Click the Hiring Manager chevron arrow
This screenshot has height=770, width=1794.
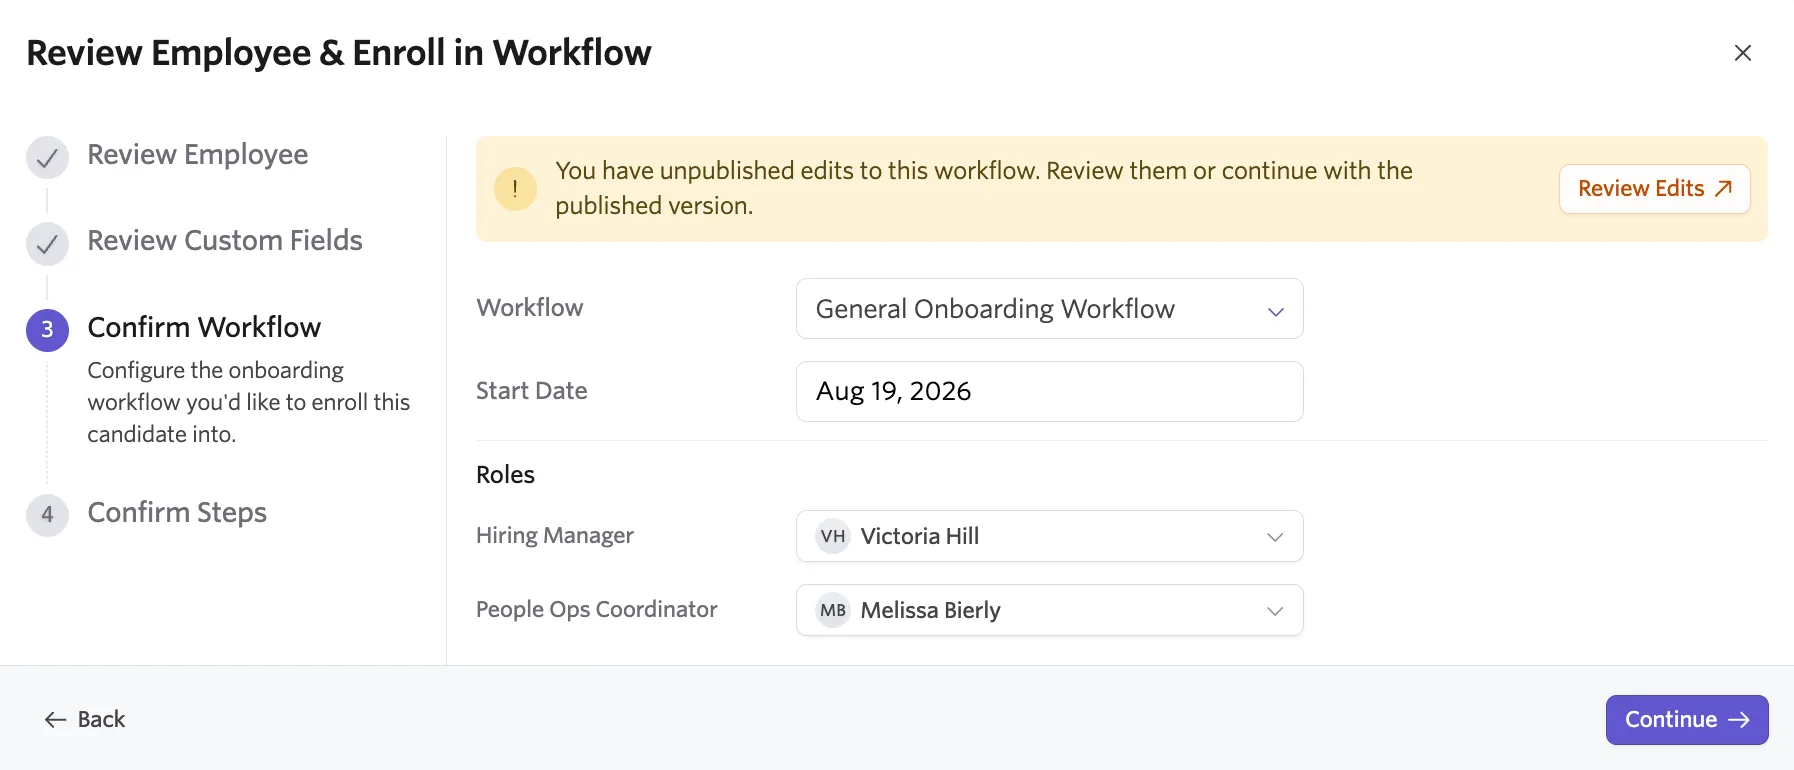[x=1275, y=537]
